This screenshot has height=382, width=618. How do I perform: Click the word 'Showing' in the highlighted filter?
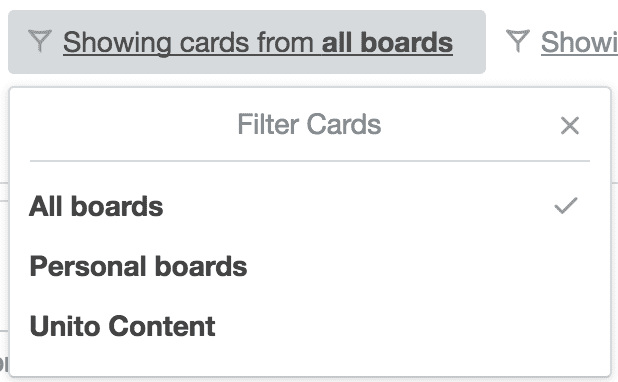[117, 43]
